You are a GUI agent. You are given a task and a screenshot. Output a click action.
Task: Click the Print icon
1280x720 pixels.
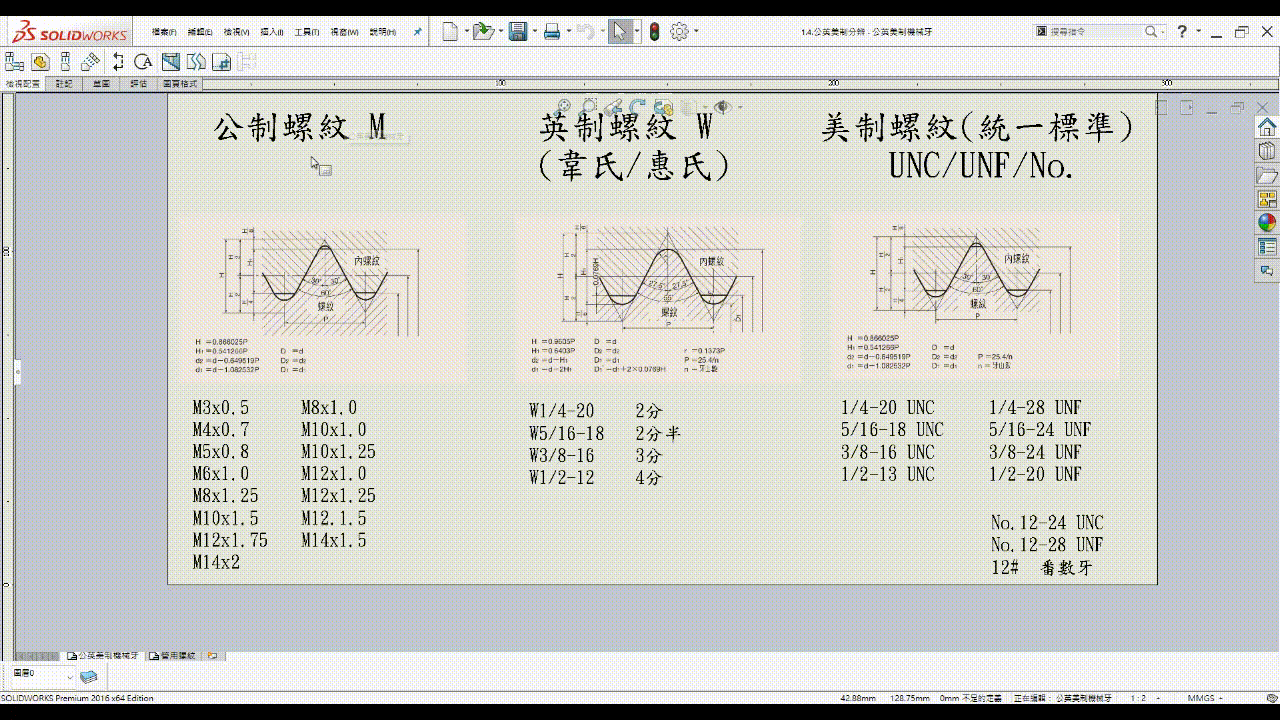point(551,32)
